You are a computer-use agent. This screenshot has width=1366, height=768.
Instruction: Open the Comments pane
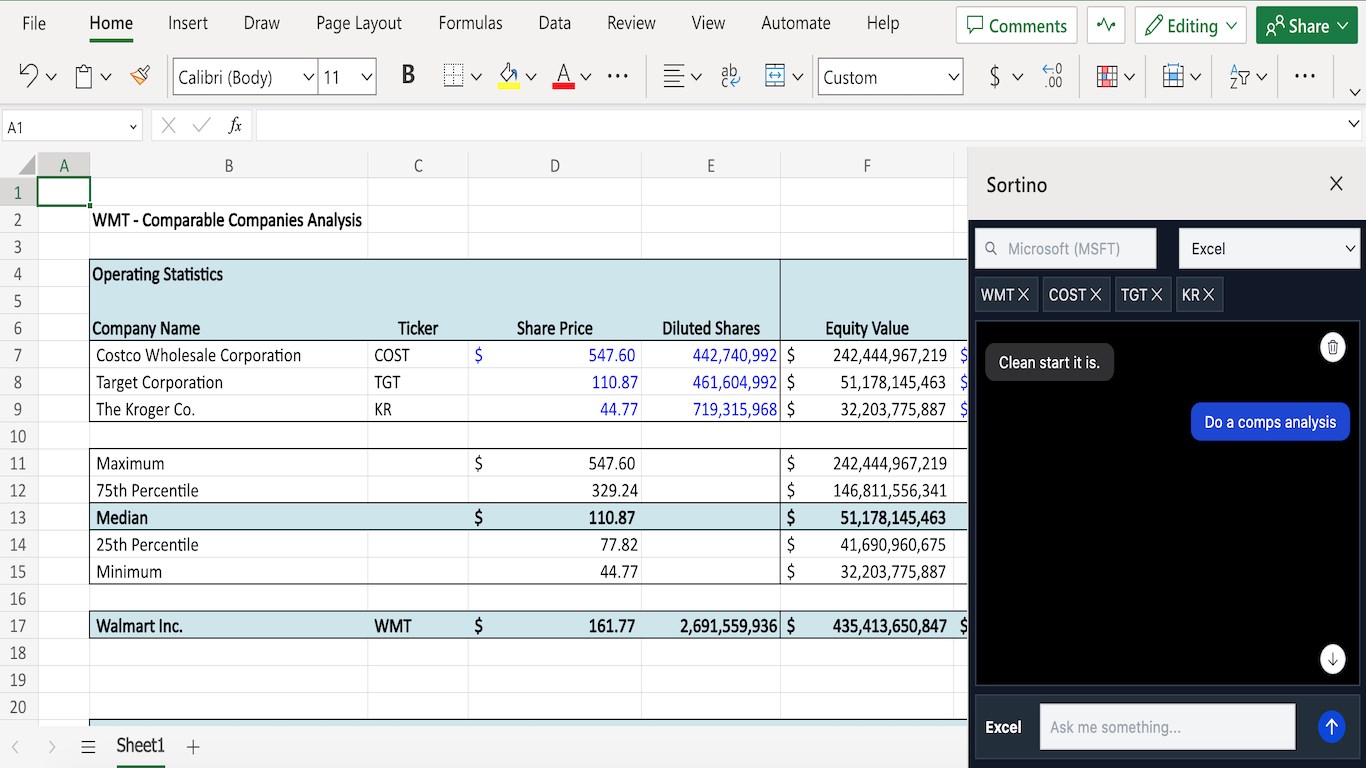pyautogui.click(x=1016, y=26)
